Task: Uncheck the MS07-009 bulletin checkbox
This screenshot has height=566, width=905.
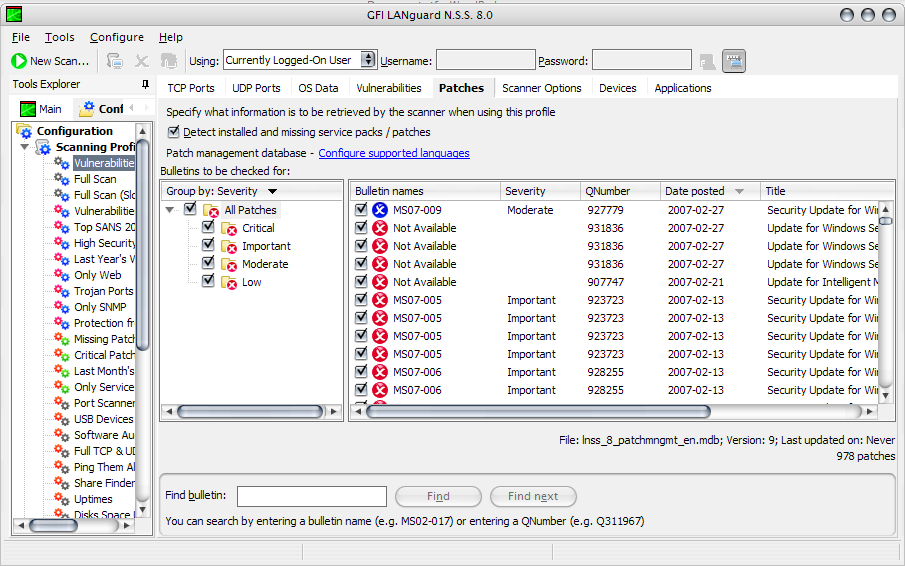Action: [361, 209]
